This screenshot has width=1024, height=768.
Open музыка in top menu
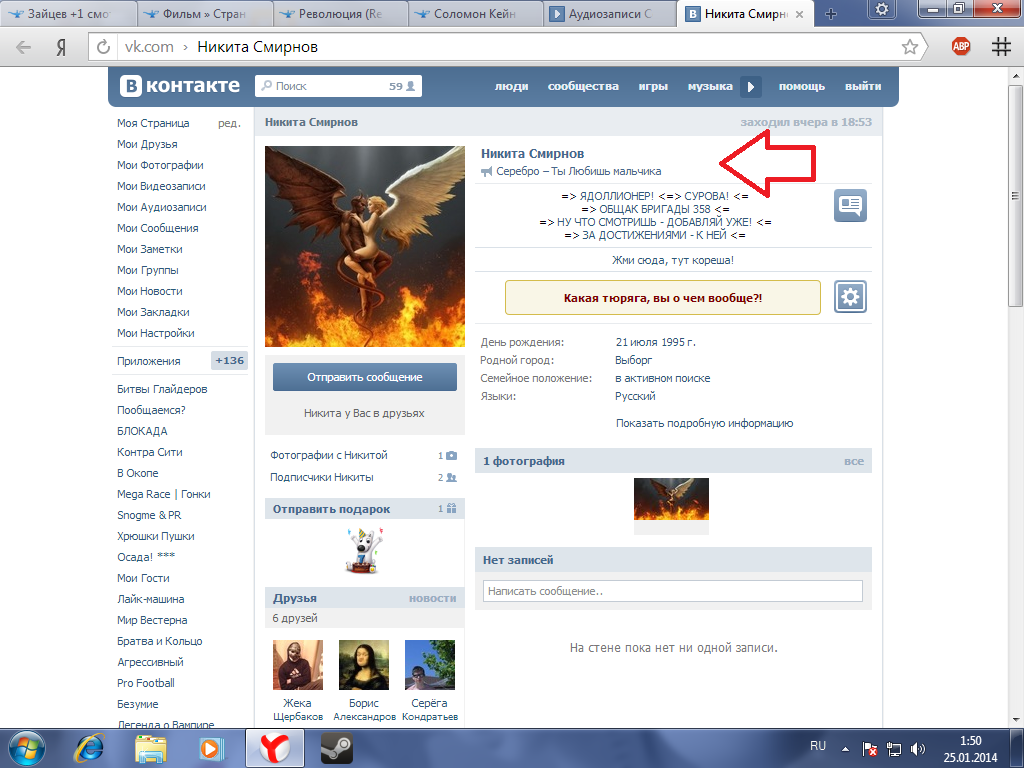coord(710,86)
